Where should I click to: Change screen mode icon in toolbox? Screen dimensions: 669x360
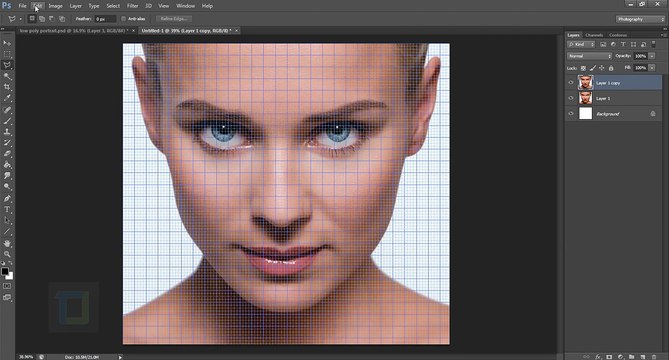pos(7,298)
